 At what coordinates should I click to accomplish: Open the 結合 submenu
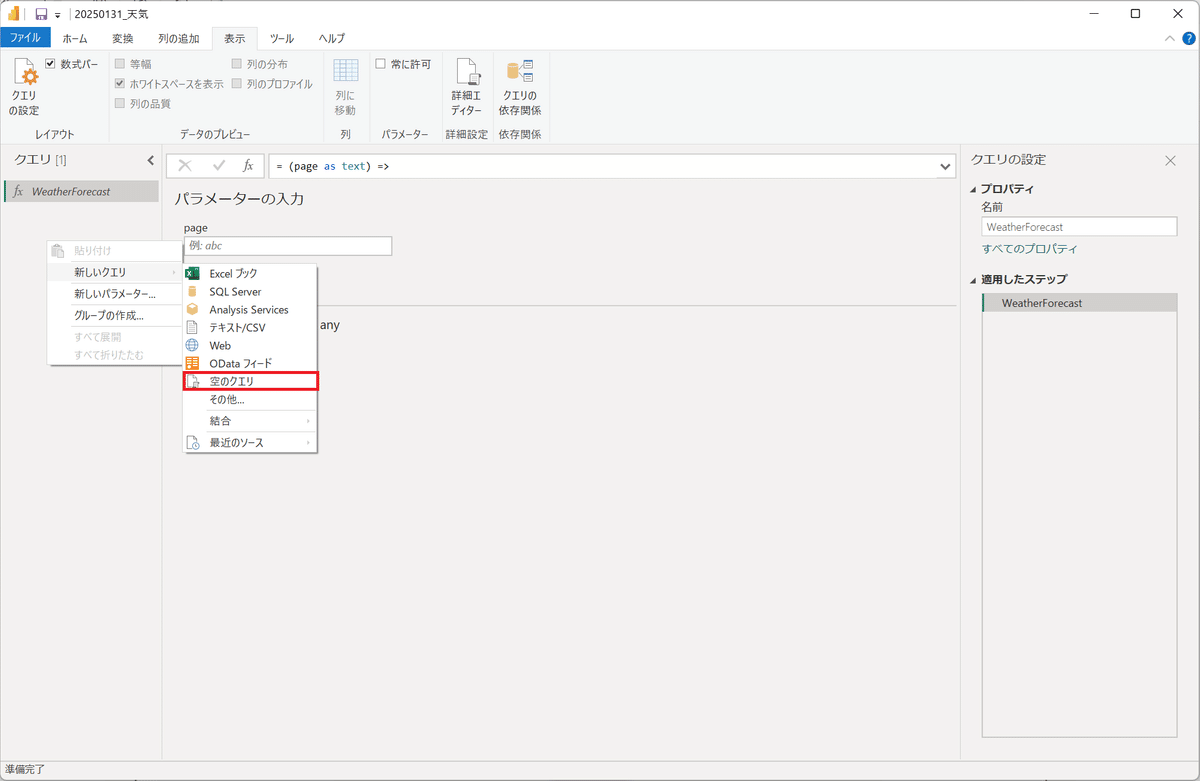[250, 421]
